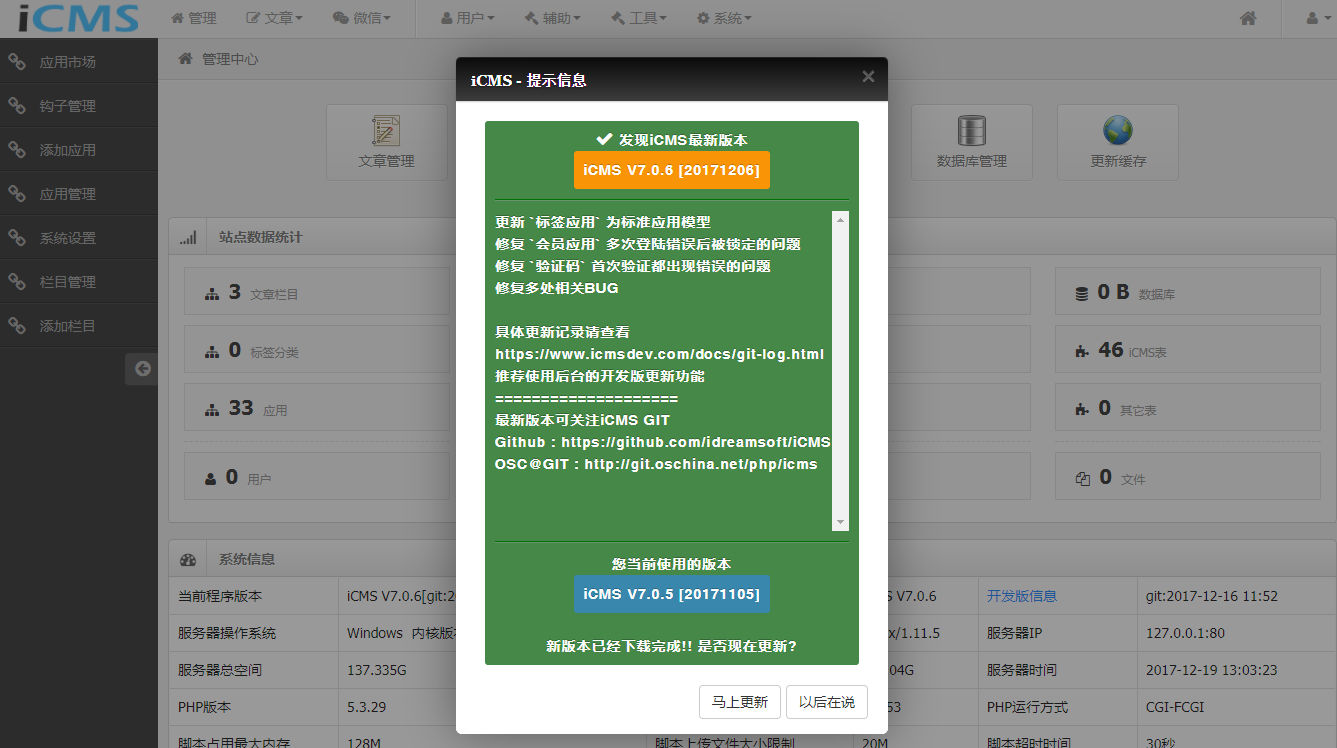The image size is (1337, 748).
Task: Click the iCMS logo
Action: pyautogui.click(x=78, y=18)
